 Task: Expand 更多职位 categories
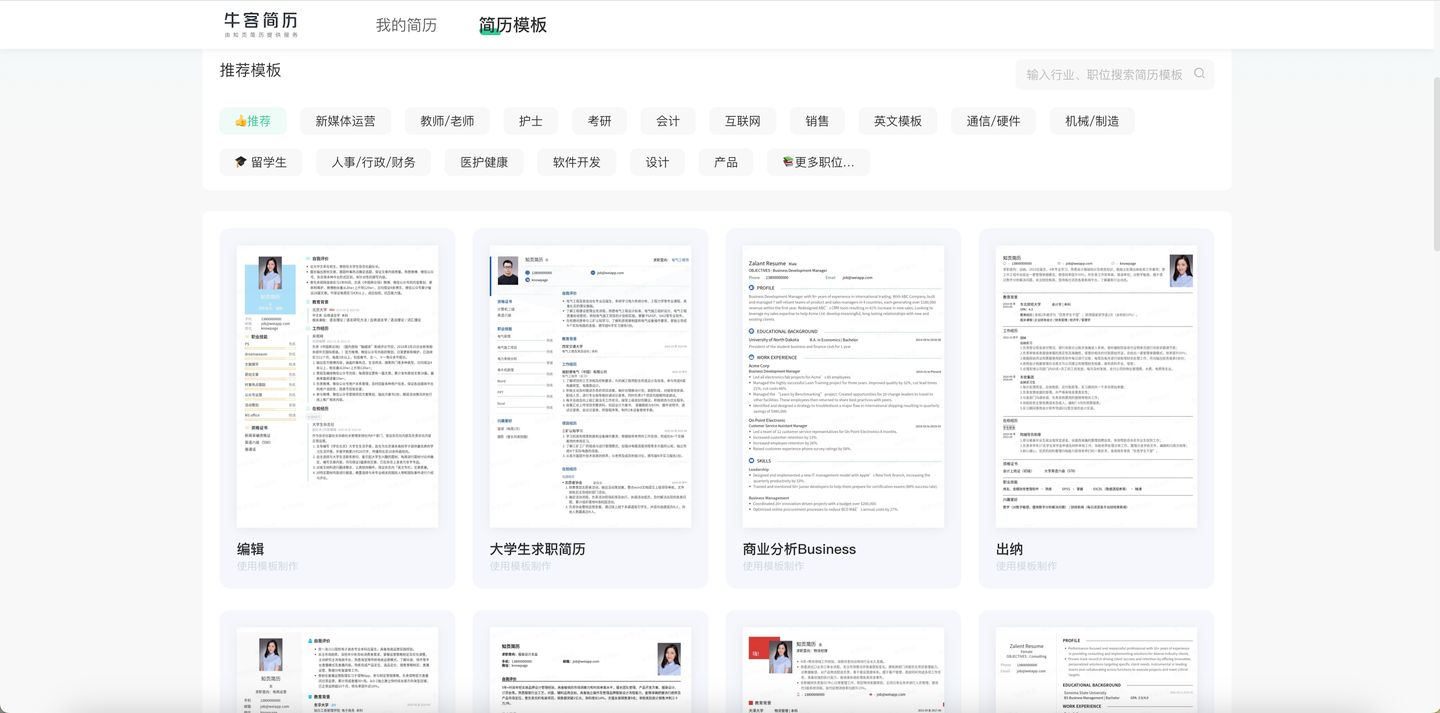pyautogui.click(x=819, y=162)
